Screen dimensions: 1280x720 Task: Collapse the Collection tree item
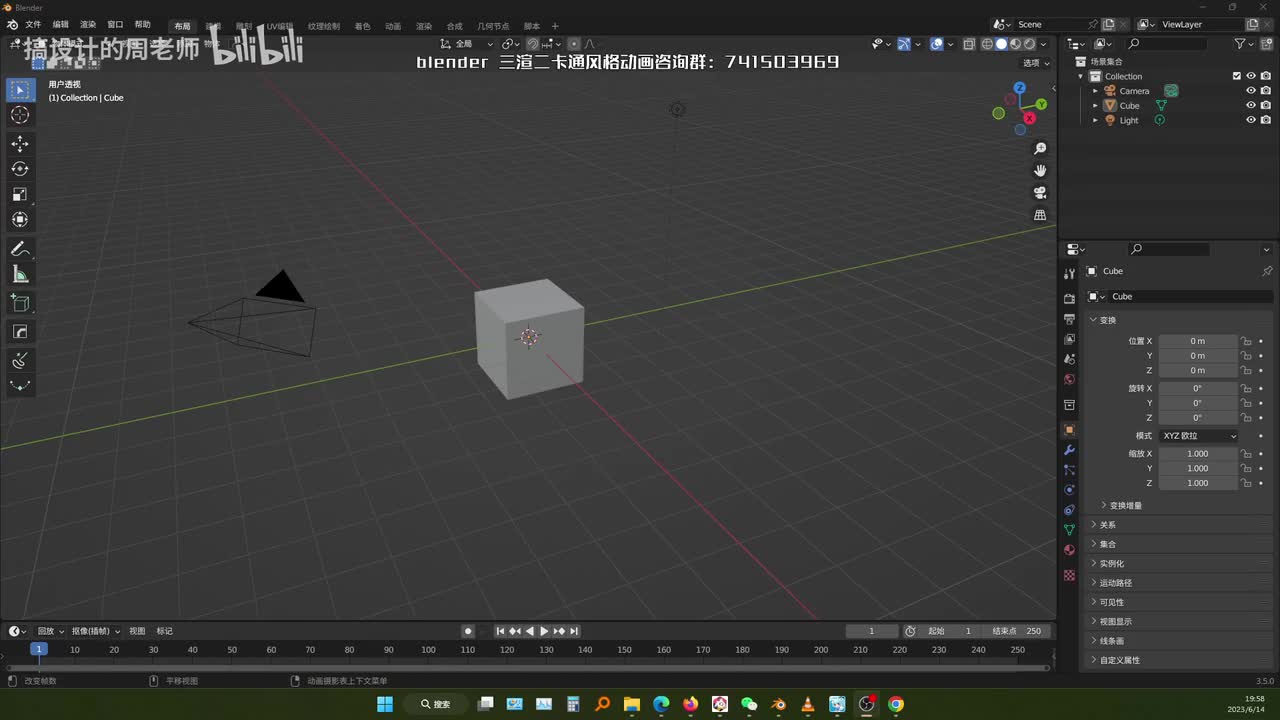click(1081, 76)
